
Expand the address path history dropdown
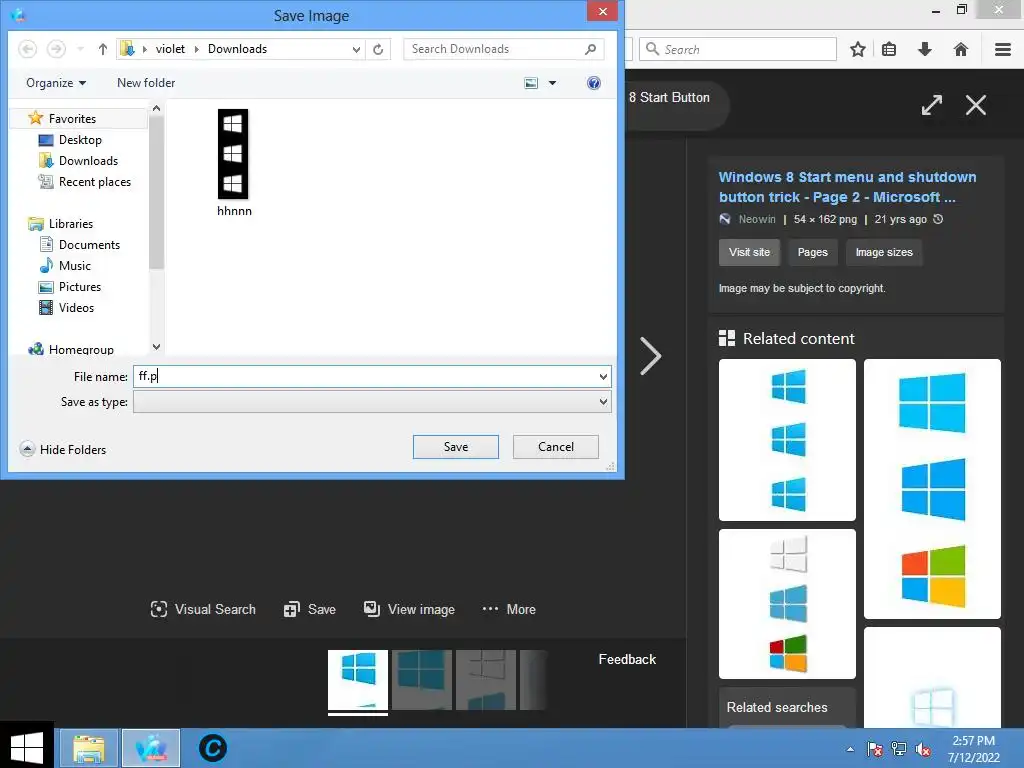(x=356, y=49)
